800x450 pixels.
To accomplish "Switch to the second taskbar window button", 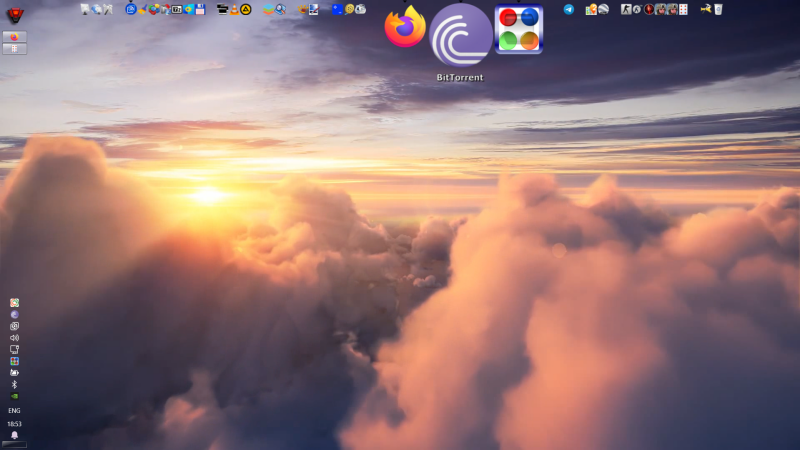I will [x=14, y=48].
